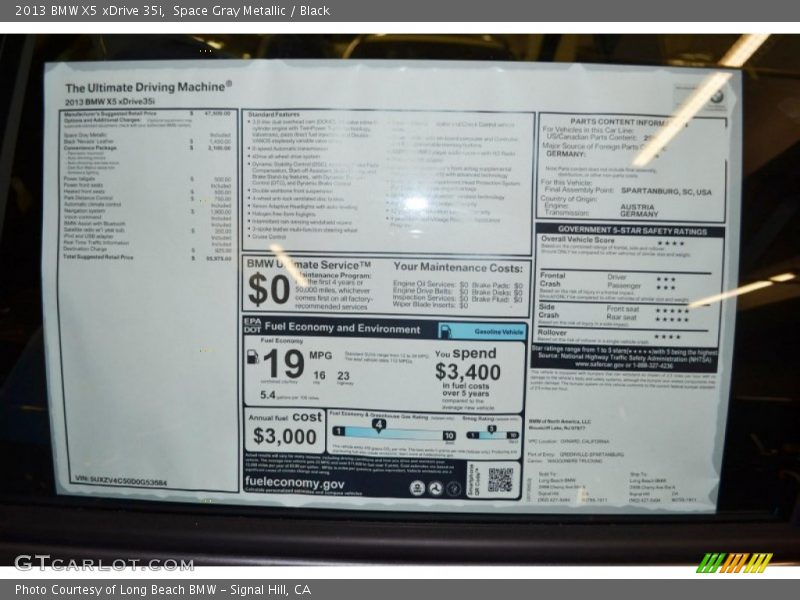Click the 'Gasoline Vehicle' label
This screenshot has width=800, height=600.
point(498,332)
